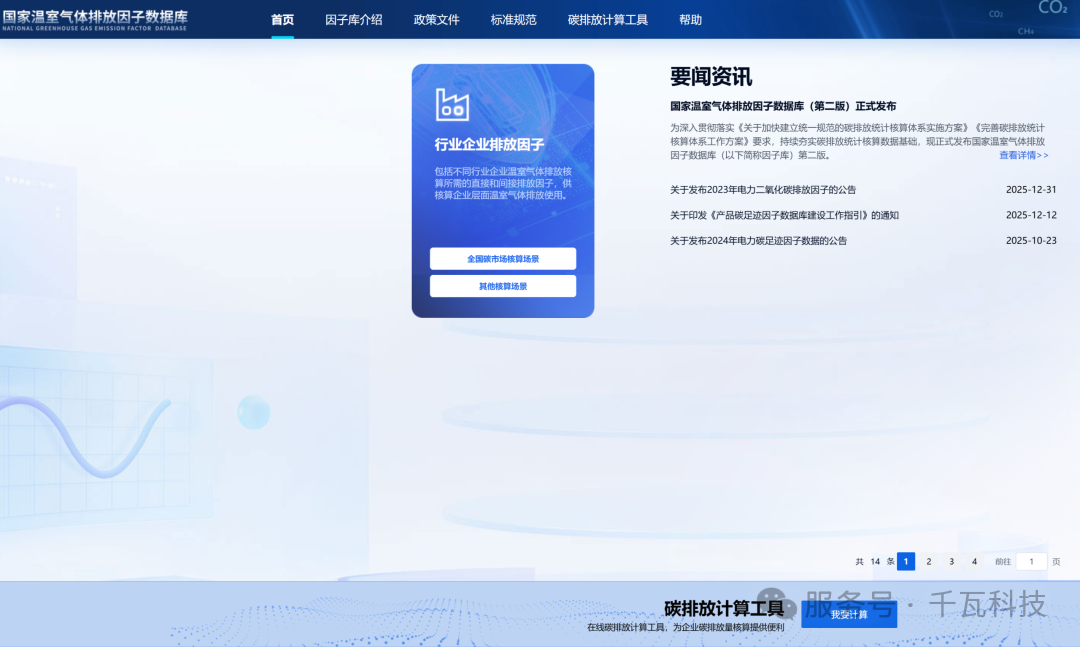Open news 关于印发《产品碳足迹因子数据库建设工作指引》的通知
This screenshot has height=647, width=1080.
[785, 215]
